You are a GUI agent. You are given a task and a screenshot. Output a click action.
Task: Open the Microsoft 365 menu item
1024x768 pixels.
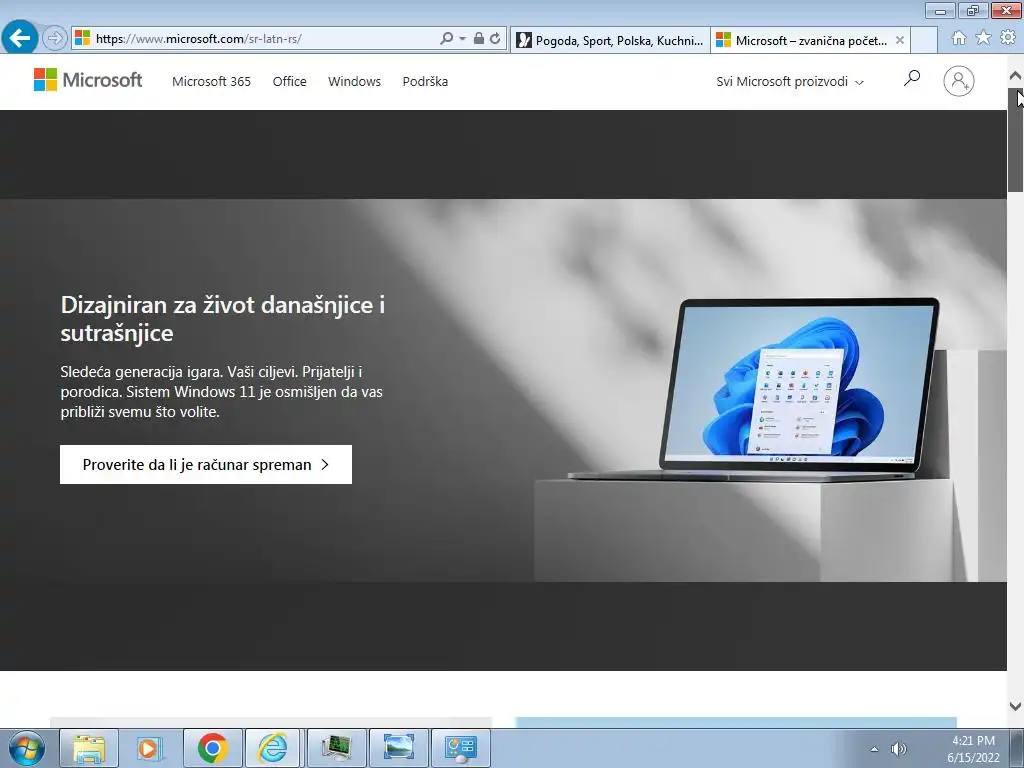tap(211, 82)
